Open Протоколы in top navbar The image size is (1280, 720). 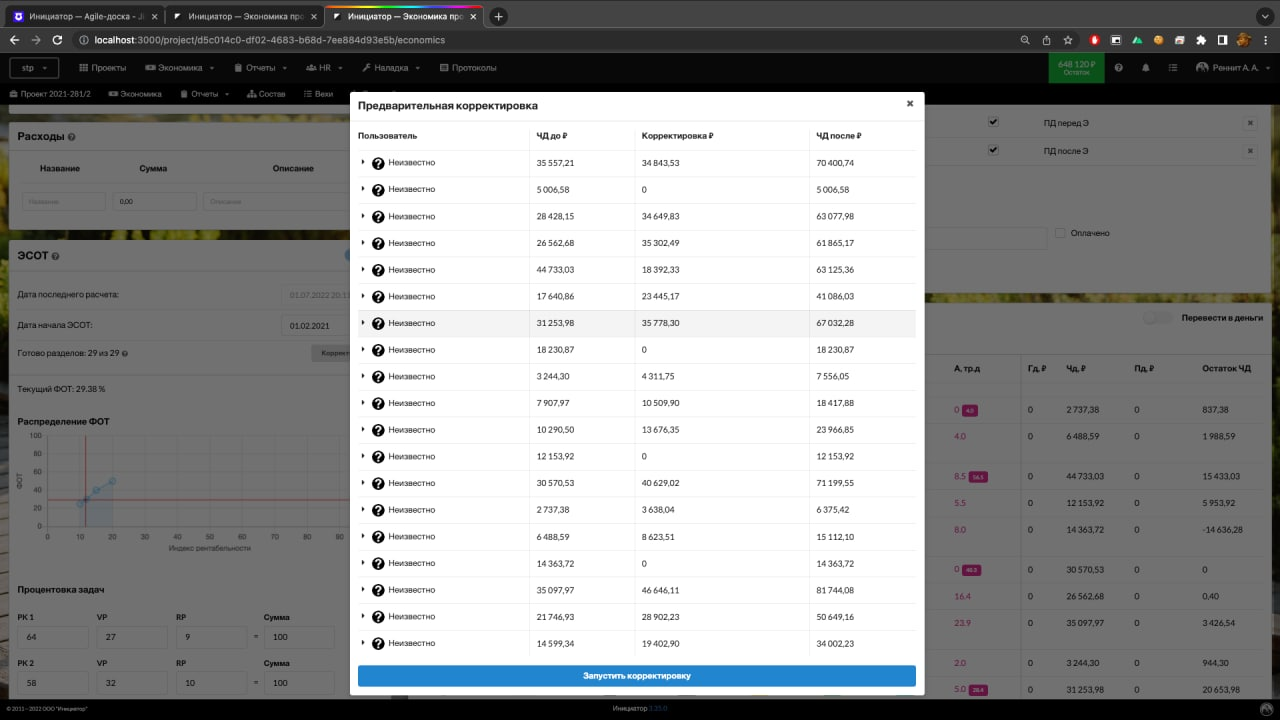pos(468,68)
